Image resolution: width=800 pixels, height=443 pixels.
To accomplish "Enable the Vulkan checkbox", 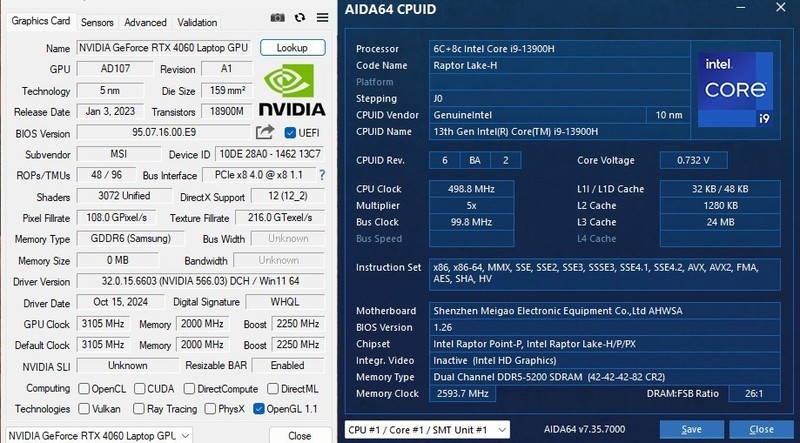I will click(84, 409).
